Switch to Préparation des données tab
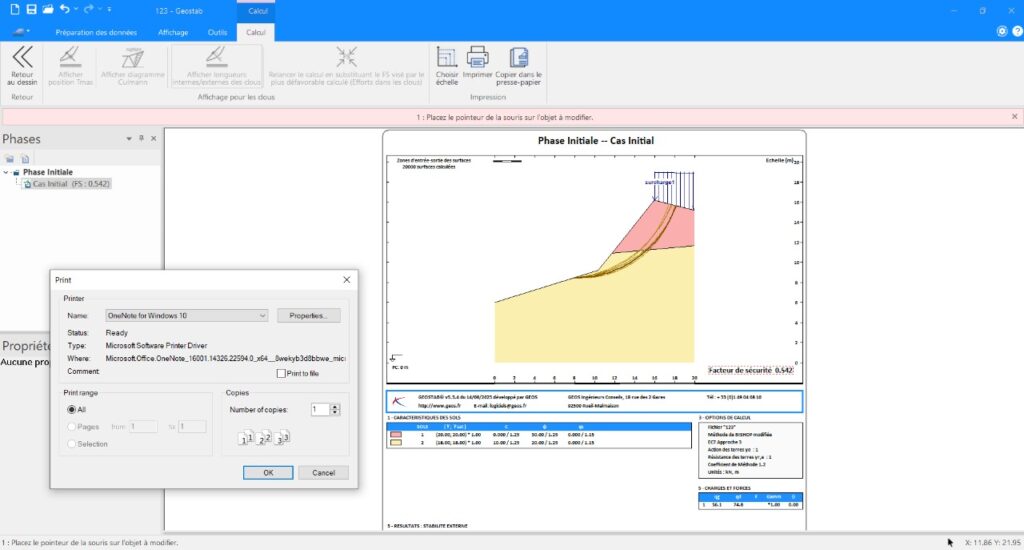This screenshot has width=1024, height=550. 96,32
